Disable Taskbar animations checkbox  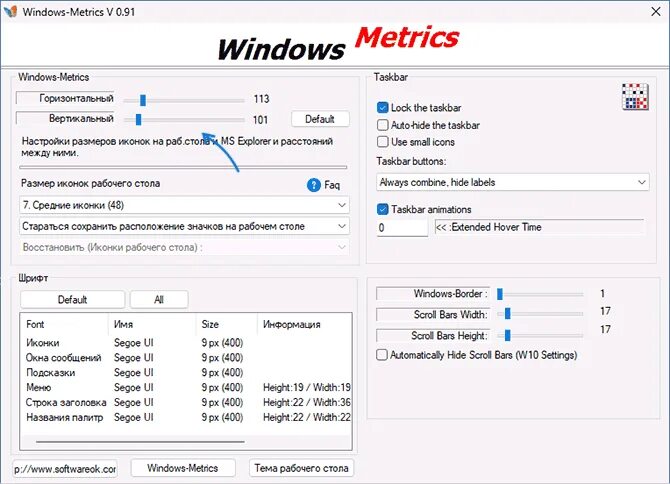(x=382, y=209)
